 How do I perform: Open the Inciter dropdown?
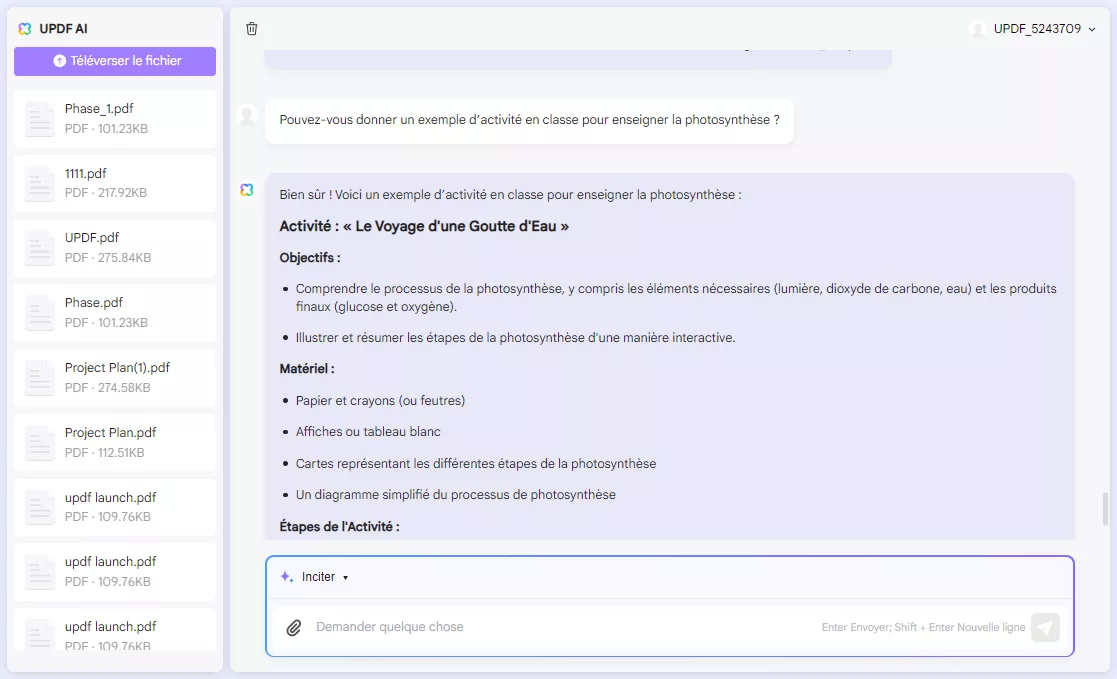click(320, 576)
